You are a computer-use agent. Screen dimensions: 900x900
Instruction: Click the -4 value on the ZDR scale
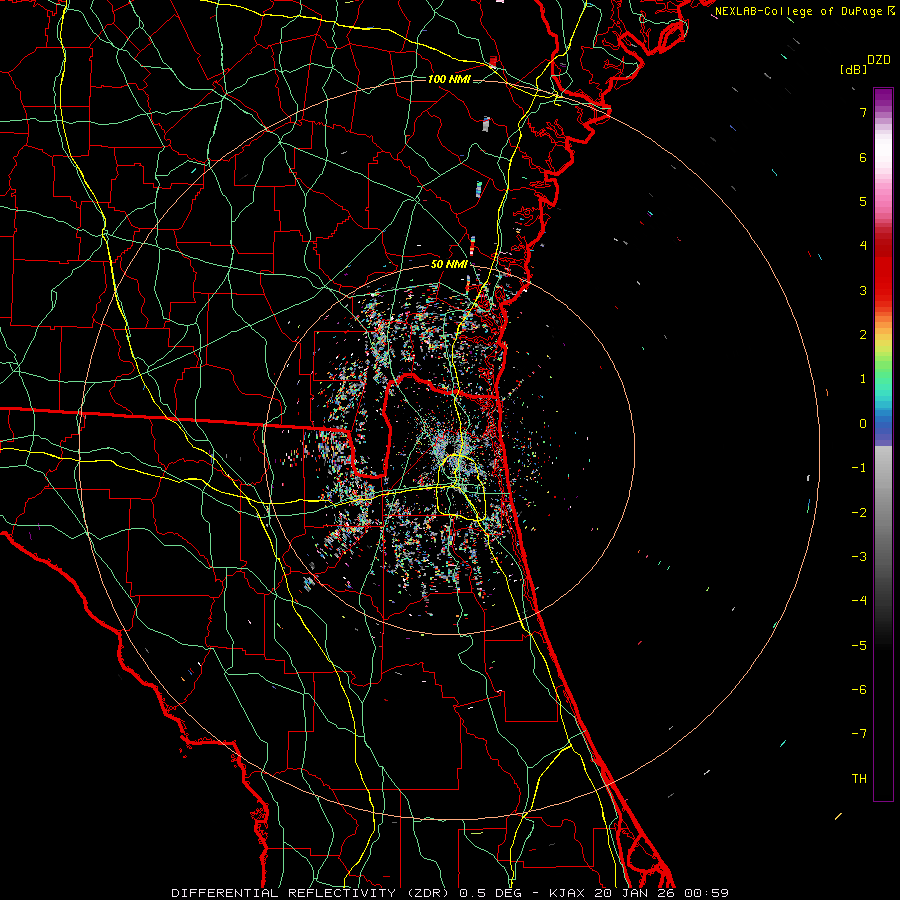(859, 601)
